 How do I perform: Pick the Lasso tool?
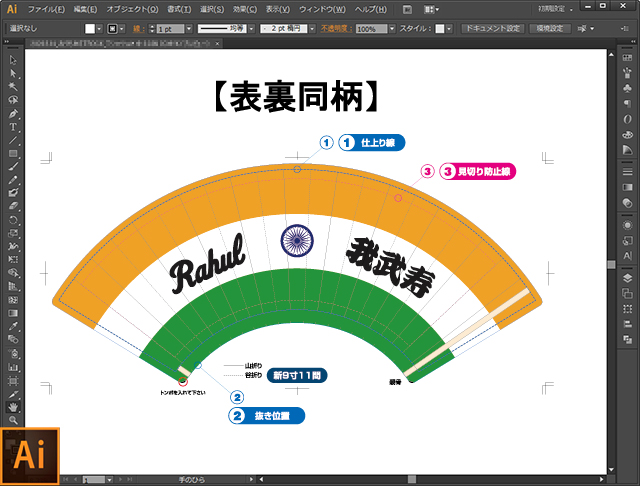click(x=13, y=100)
